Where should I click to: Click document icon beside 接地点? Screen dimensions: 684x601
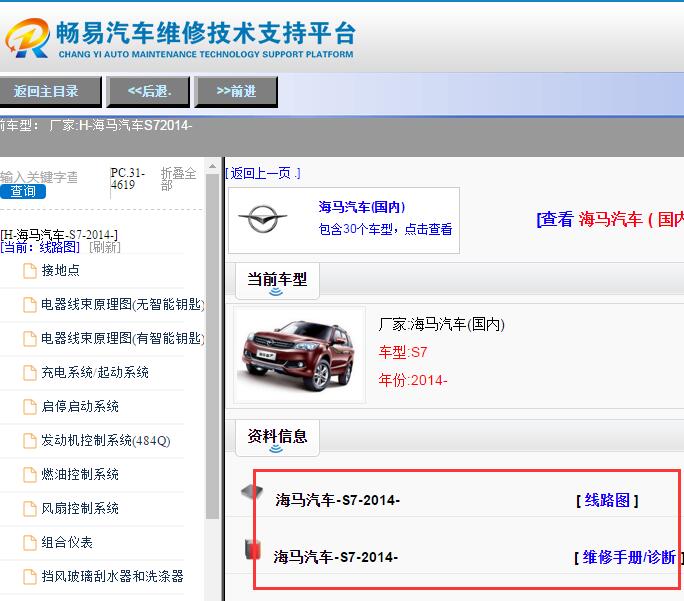click(x=30, y=271)
